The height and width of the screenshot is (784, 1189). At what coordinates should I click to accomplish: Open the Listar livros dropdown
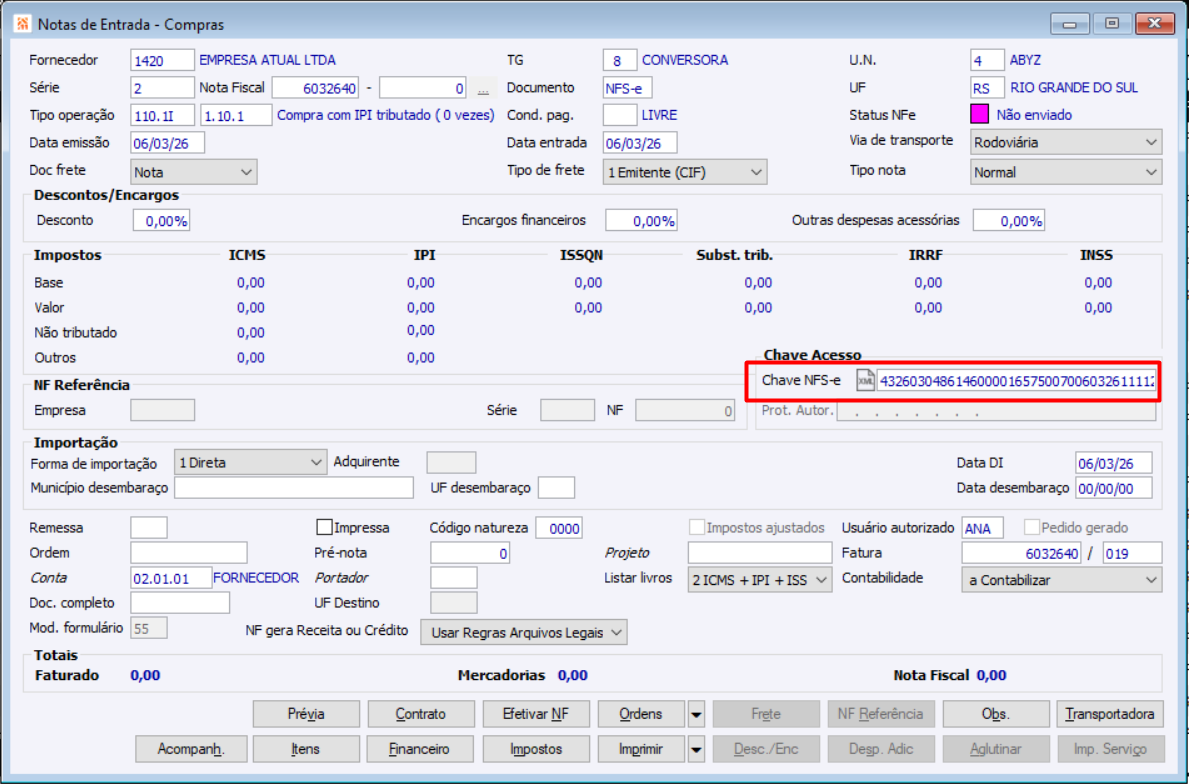point(760,580)
